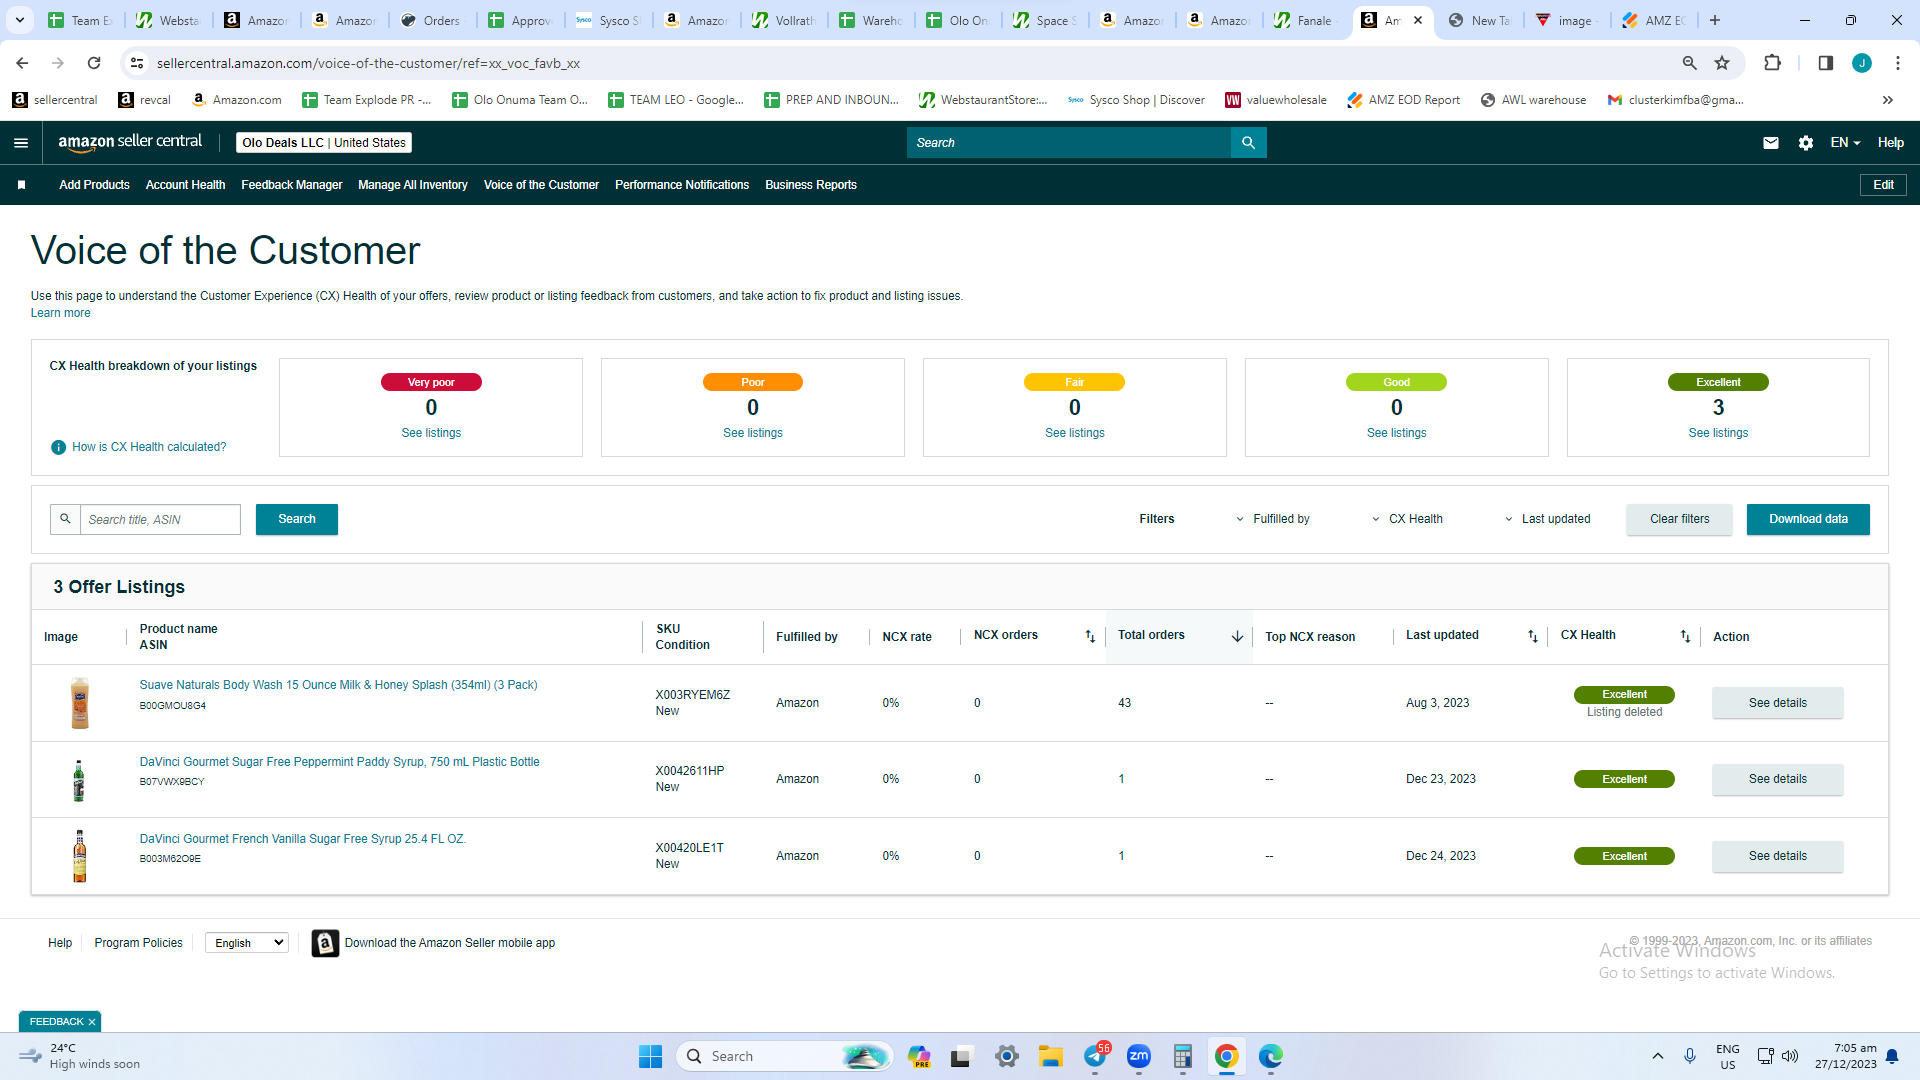Open Performance Notifications in favorites bar
Screen dimensions: 1920x1080
click(x=682, y=185)
